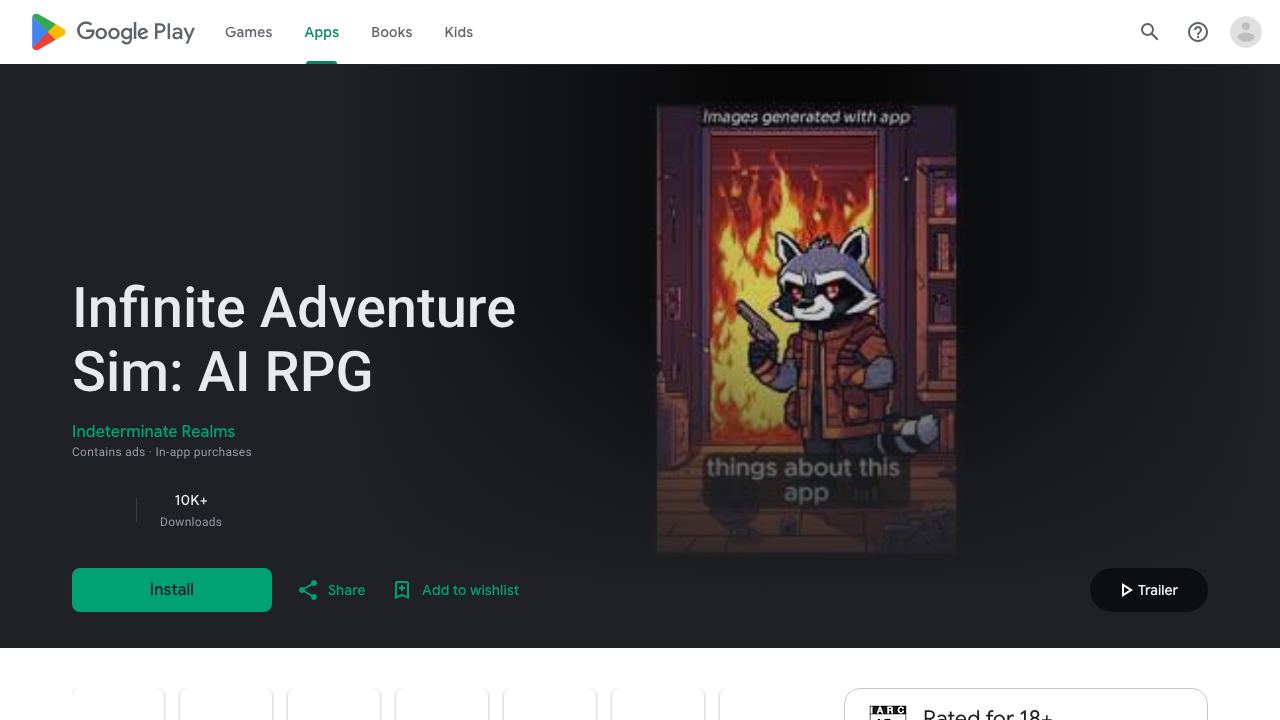Click the Share label
The image size is (1280, 720).
pyautogui.click(x=346, y=590)
